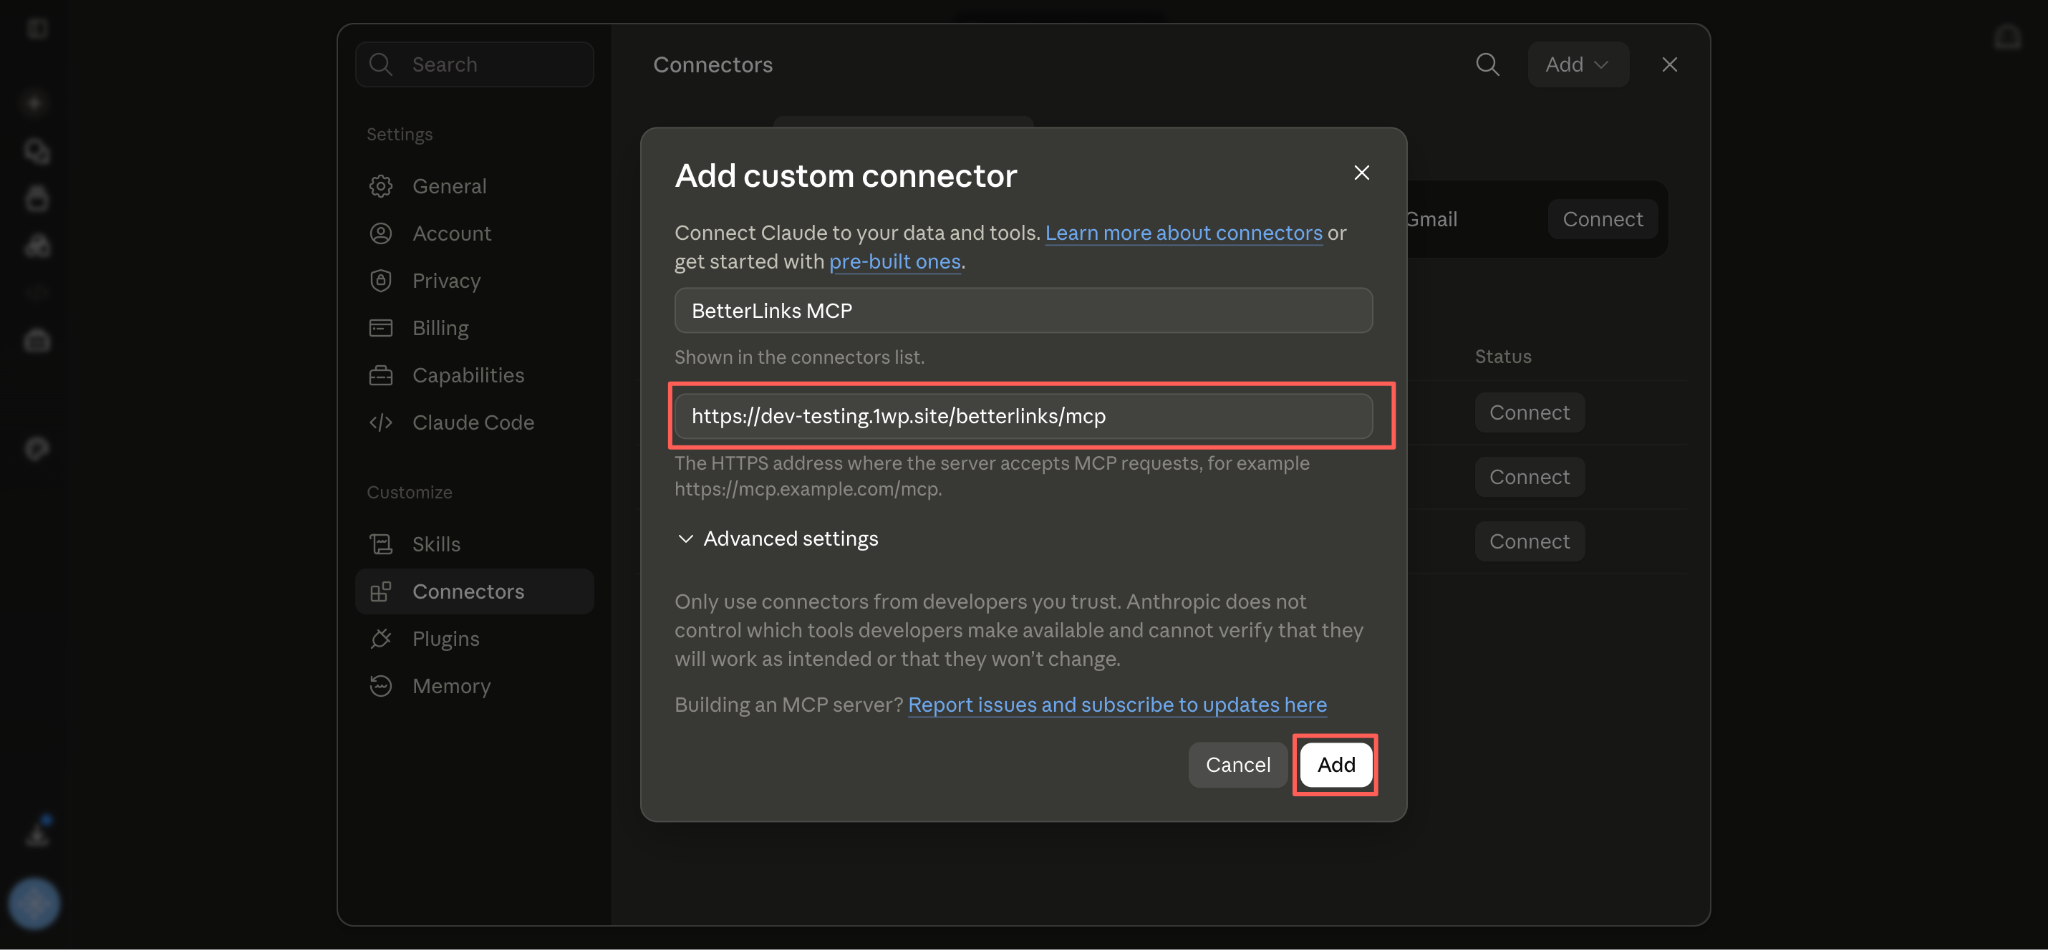This screenshot has height=950, width=2048.
Task: Open Capabilities settings
Action: click(474, 375)
